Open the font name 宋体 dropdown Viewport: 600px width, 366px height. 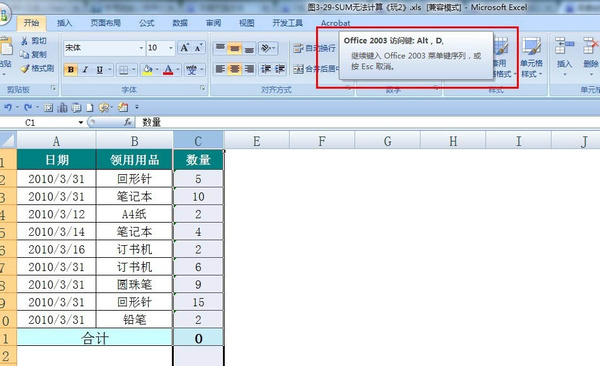(141, 48)
